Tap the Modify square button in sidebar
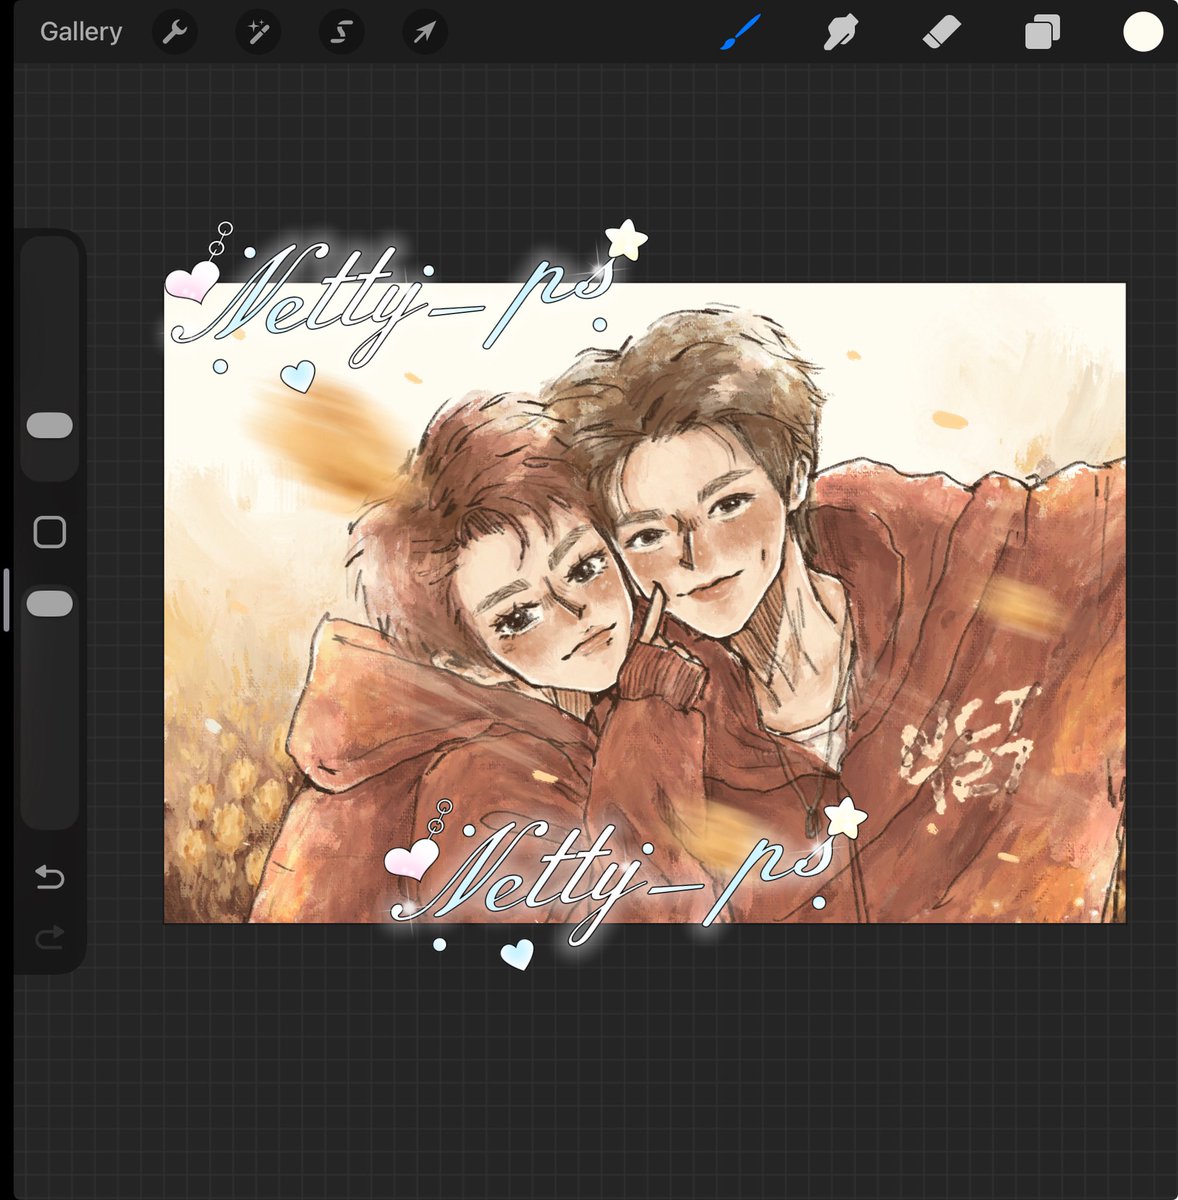Screen dimensions: 1178x1200 click(x=50, y=532)
